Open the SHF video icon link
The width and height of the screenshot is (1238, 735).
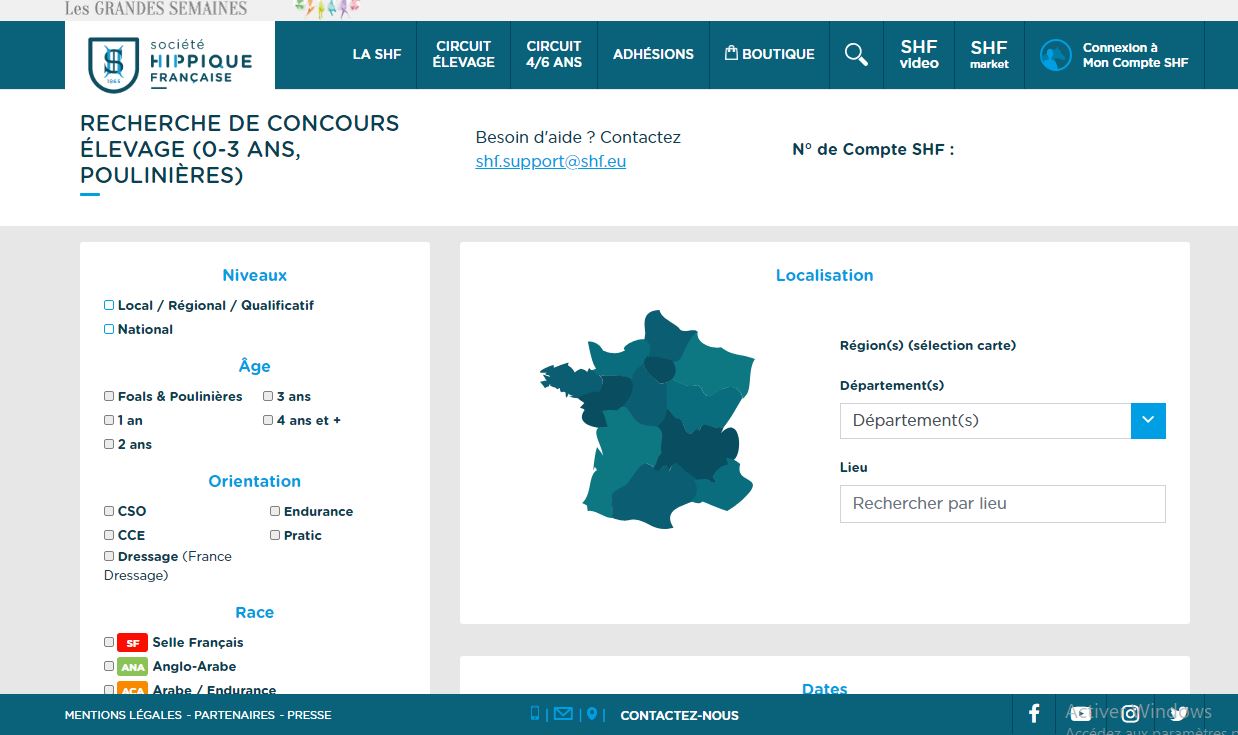[918, 54]
